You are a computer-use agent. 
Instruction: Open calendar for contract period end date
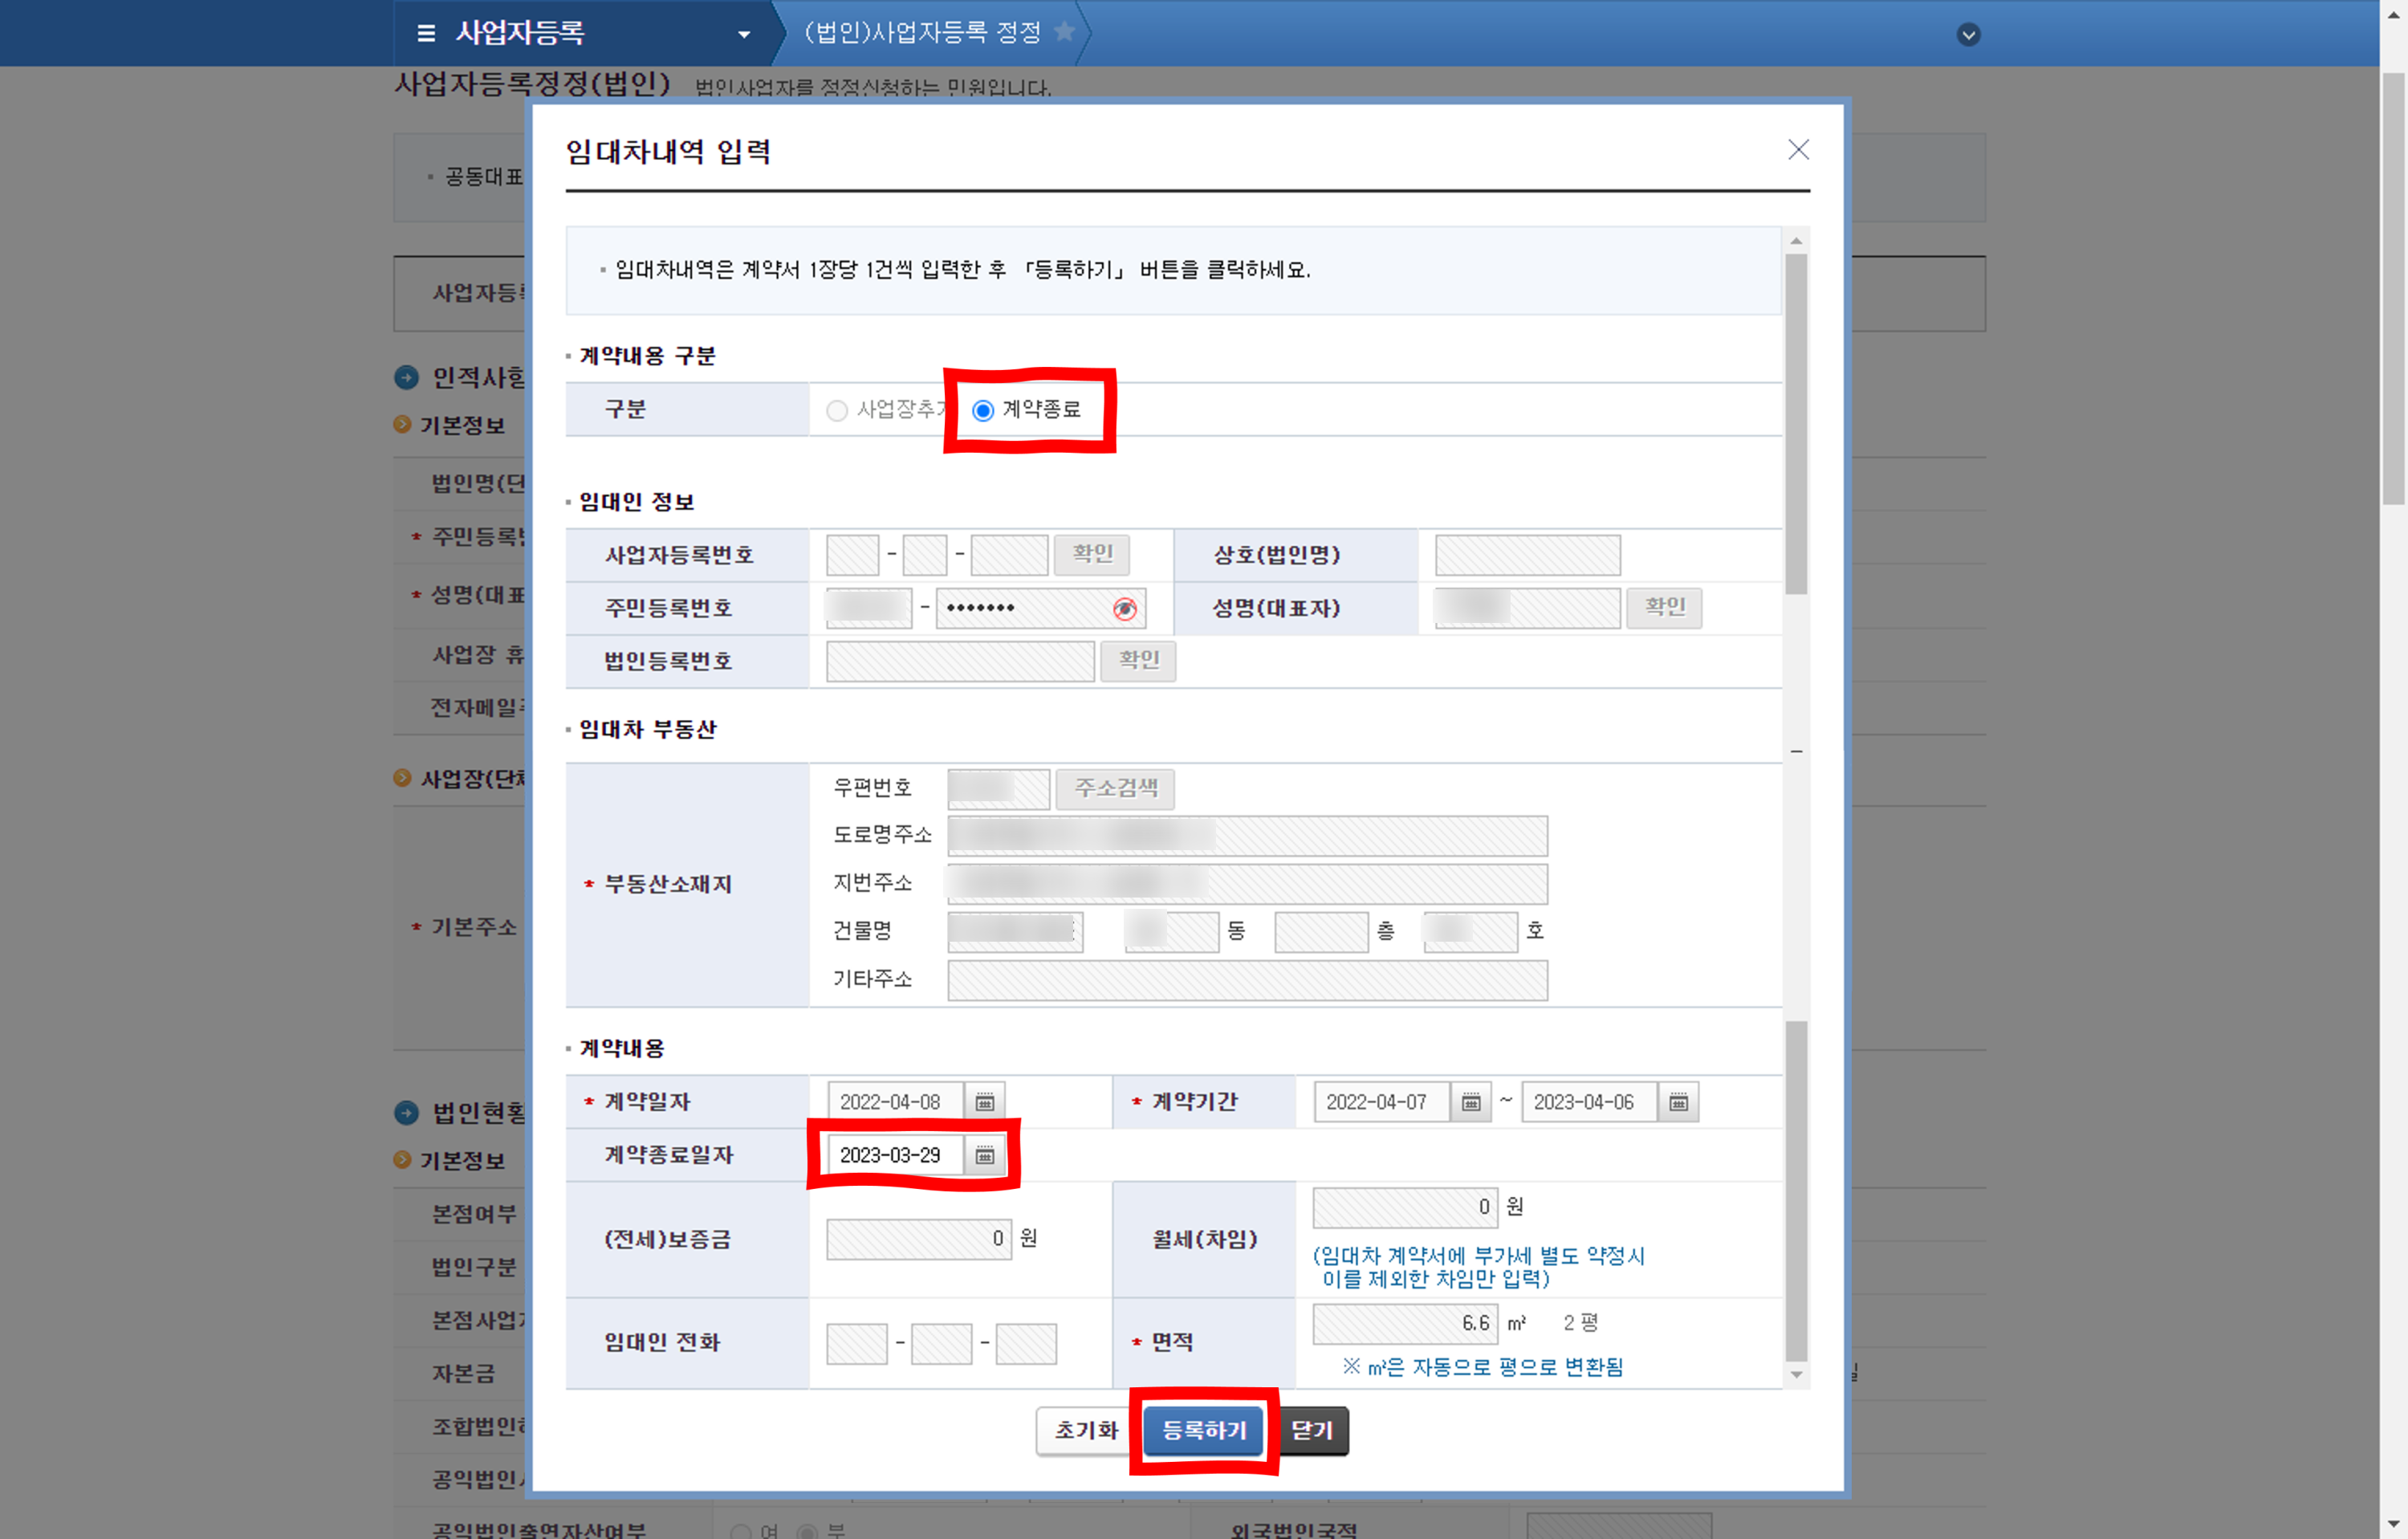(1678, 1102)
